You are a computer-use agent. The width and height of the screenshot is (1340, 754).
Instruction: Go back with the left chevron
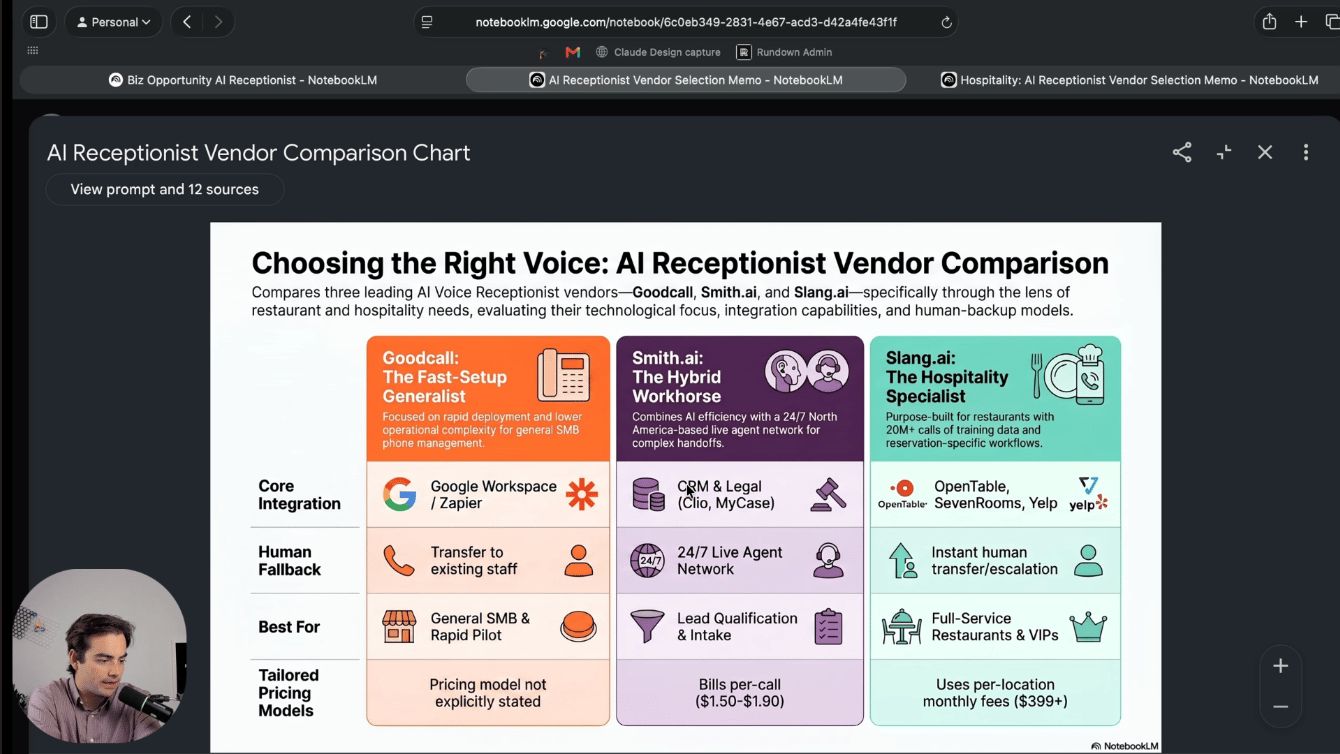(x=187, y=22)
